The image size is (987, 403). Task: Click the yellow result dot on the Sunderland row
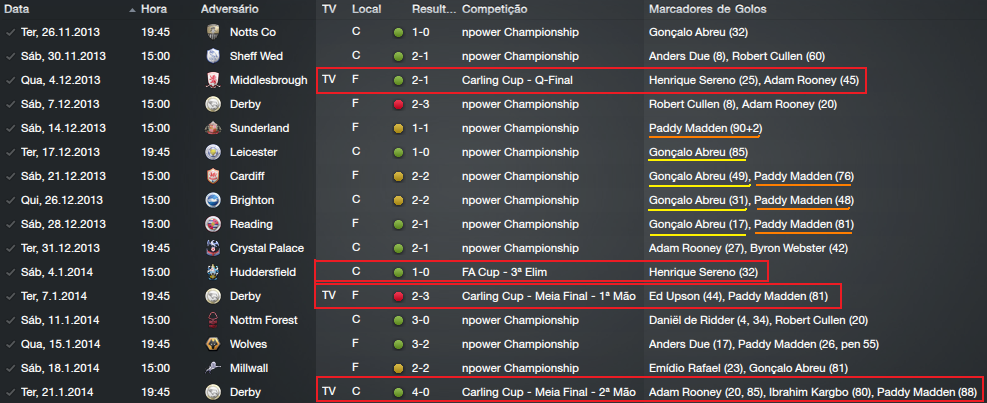pos(399,128)
